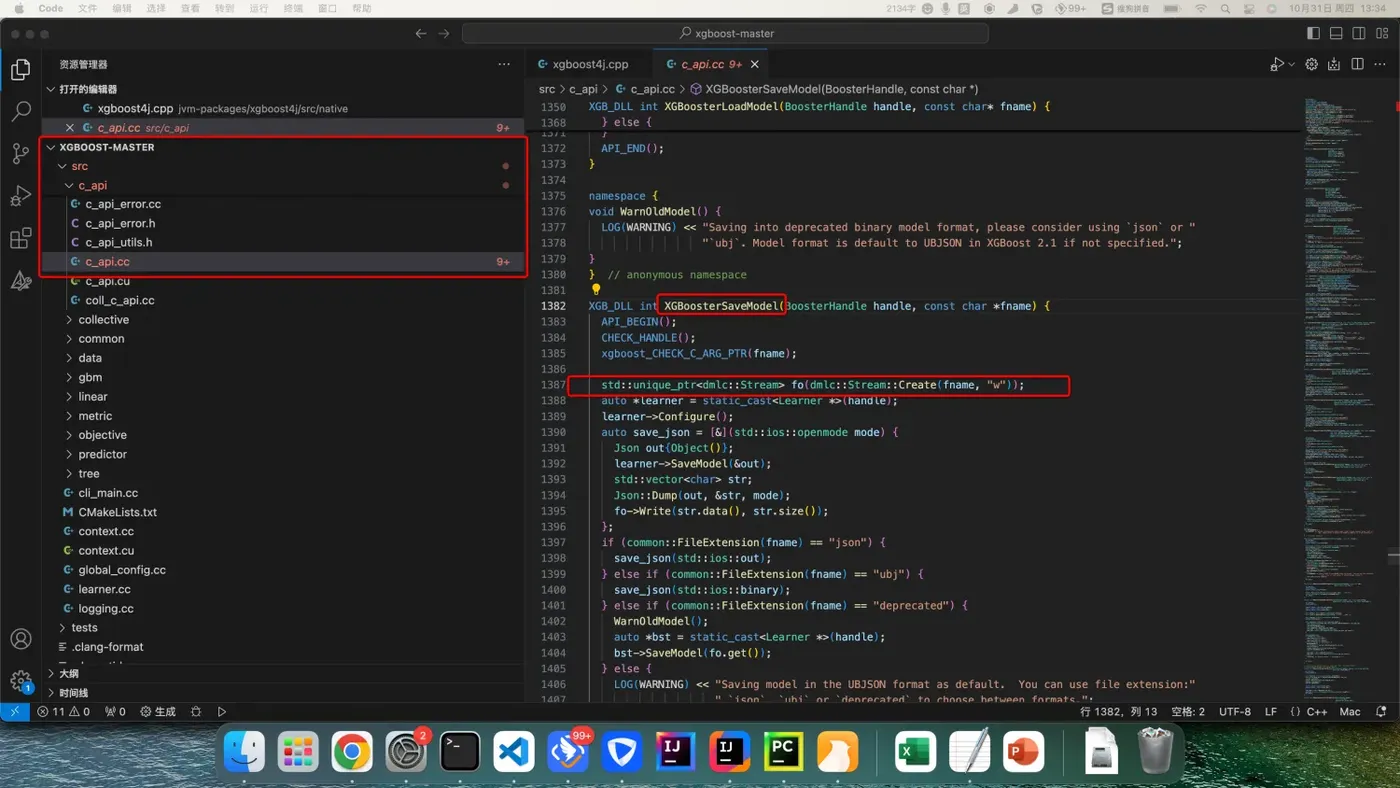Open Chrome from the Dock

coord(352,752)
